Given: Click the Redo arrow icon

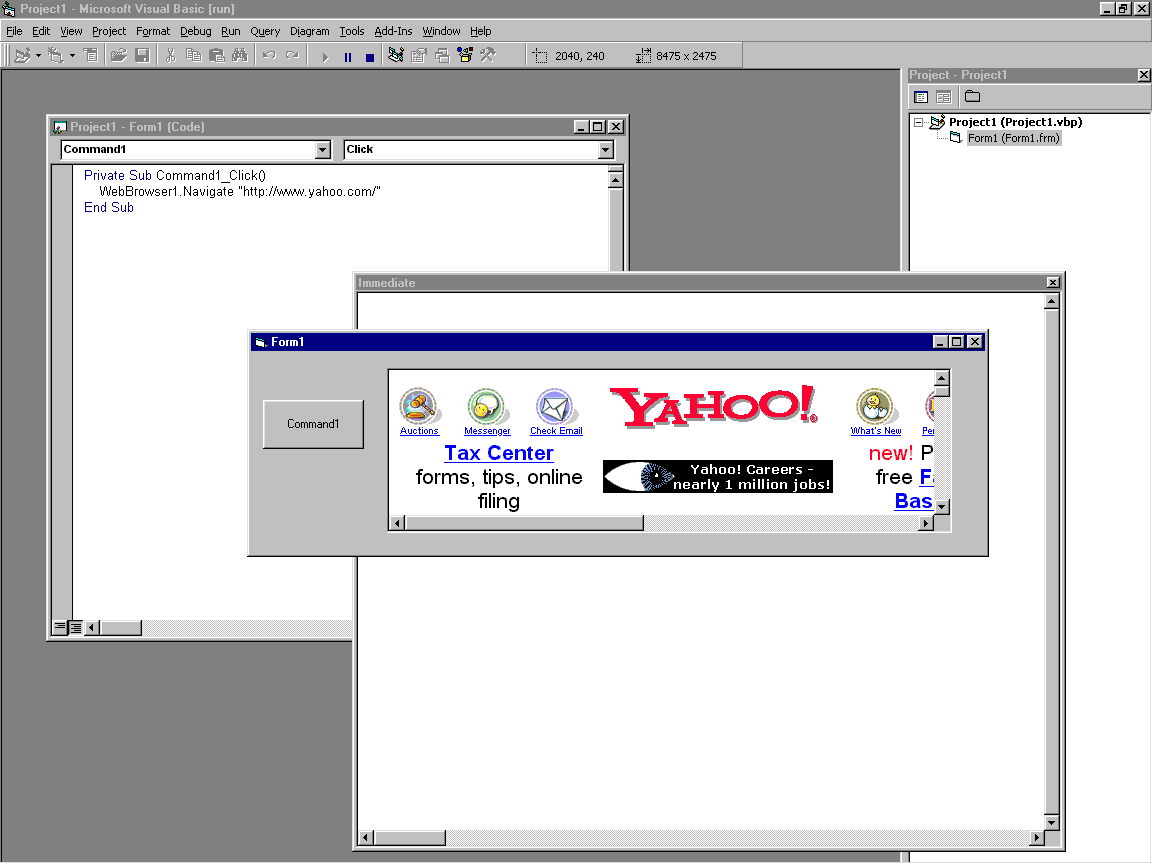Looking at the screenshot, I should point(292,56).
